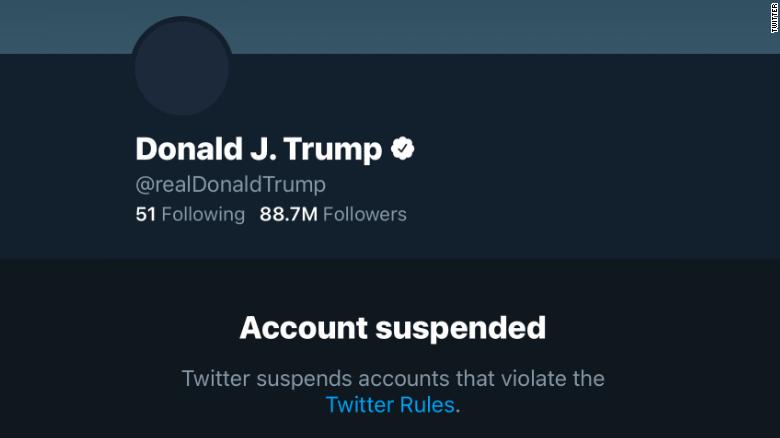Select the @realDonaldTrump handle
The image size is (780, 438).
(x=230, y=184)
